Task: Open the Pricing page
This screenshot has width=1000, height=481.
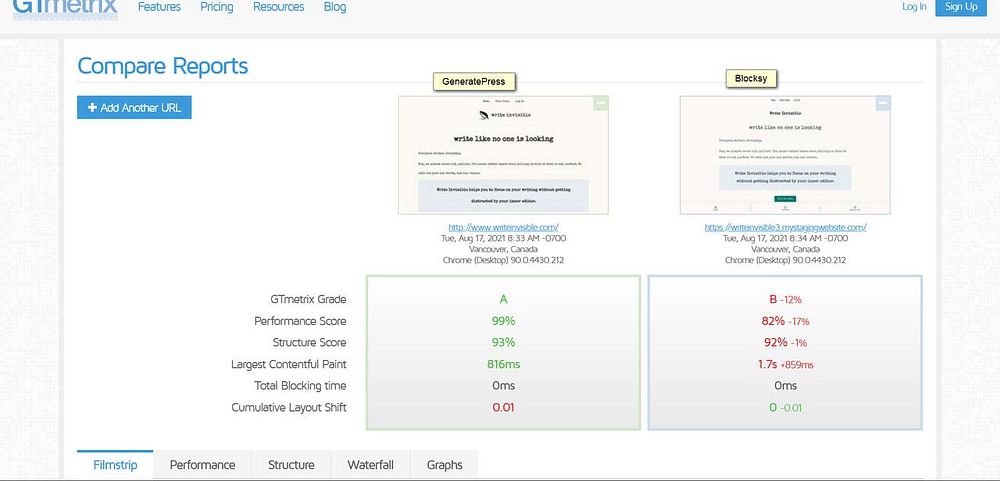Action: point(217,7)
